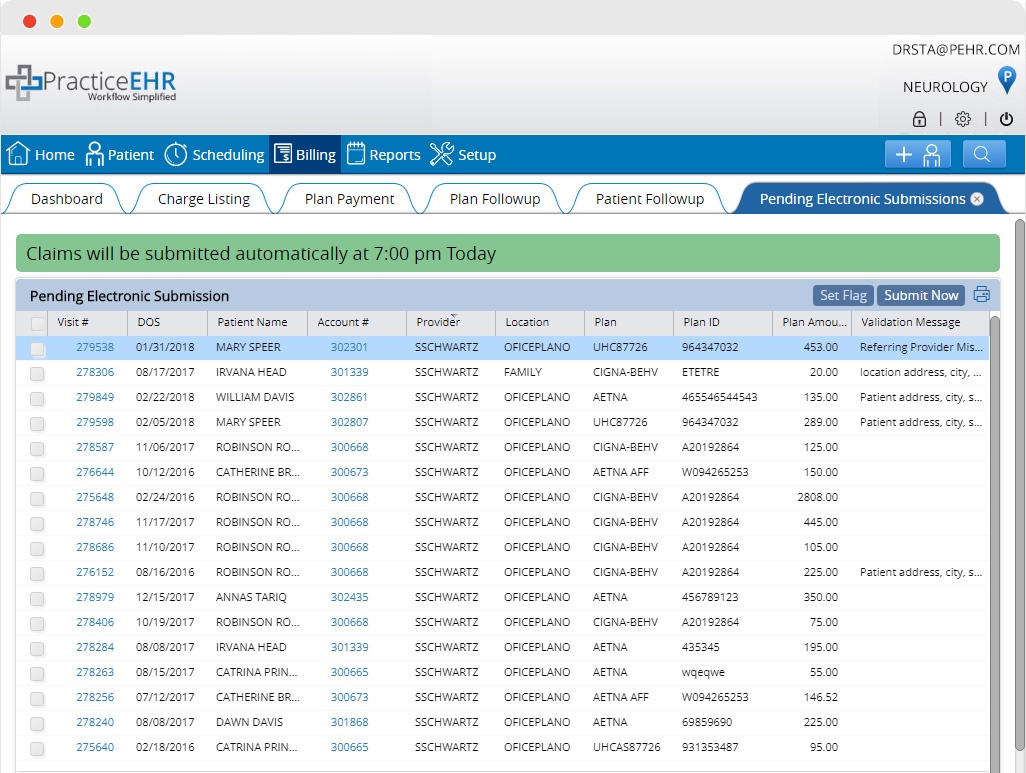The image size is (1026, 773).
Task: Click the PracticeEHR logo
Action: [x=91, y=83]
